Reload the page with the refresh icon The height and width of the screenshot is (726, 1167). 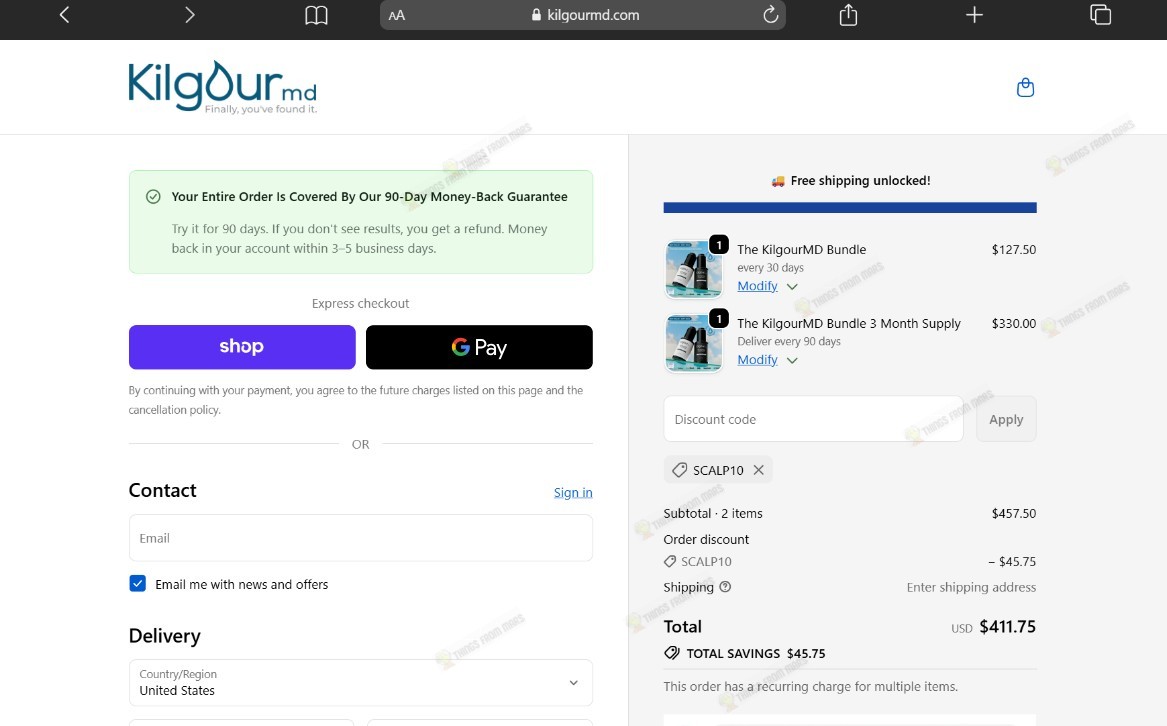point(770,15)
